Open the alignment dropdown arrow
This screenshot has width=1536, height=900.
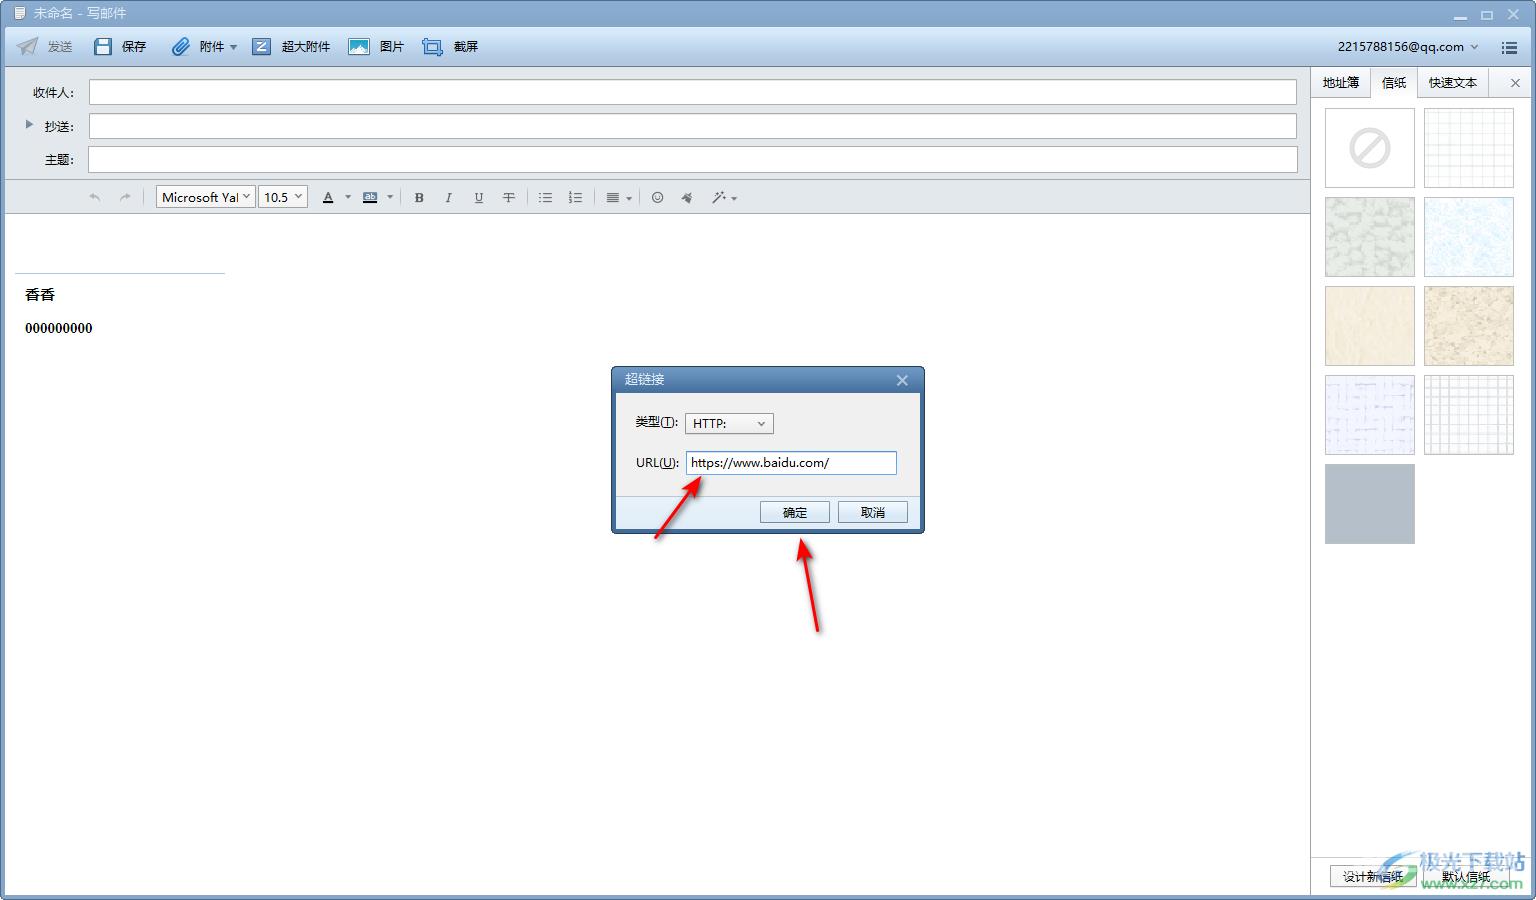pyautogui.click(x=629, y=198)
